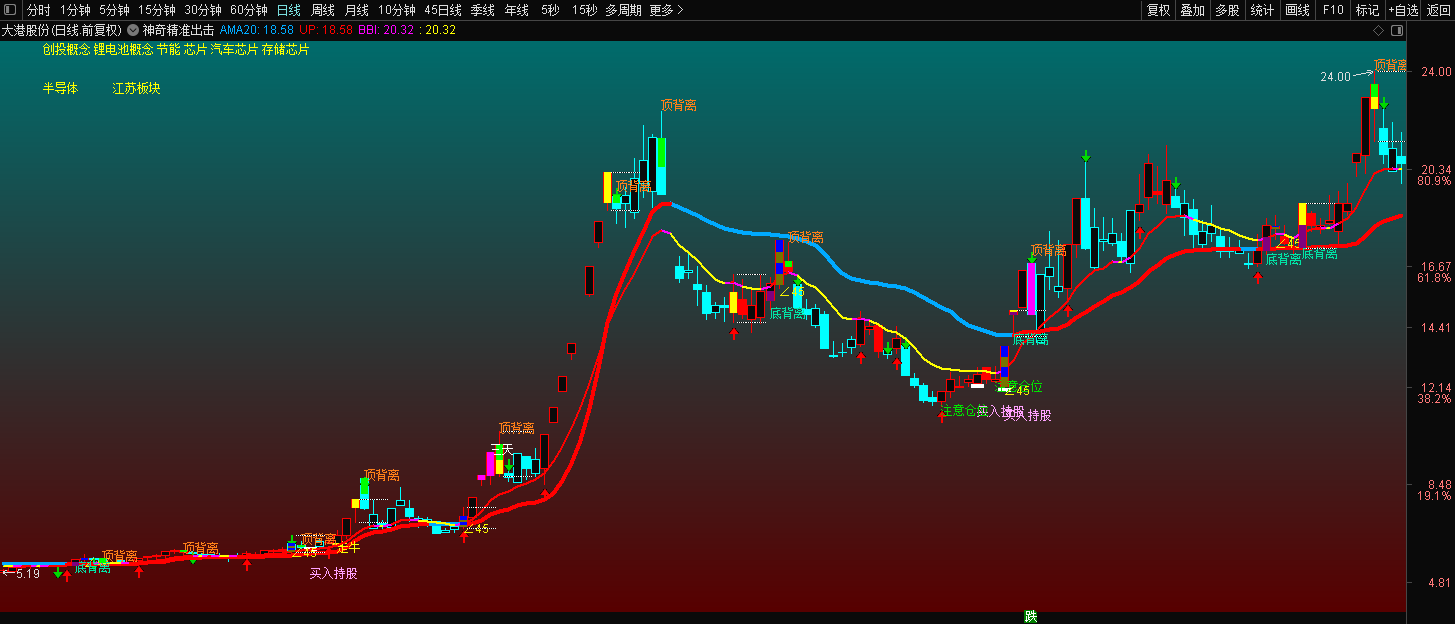Switch to 分时 intraday view

coord(38,10)
